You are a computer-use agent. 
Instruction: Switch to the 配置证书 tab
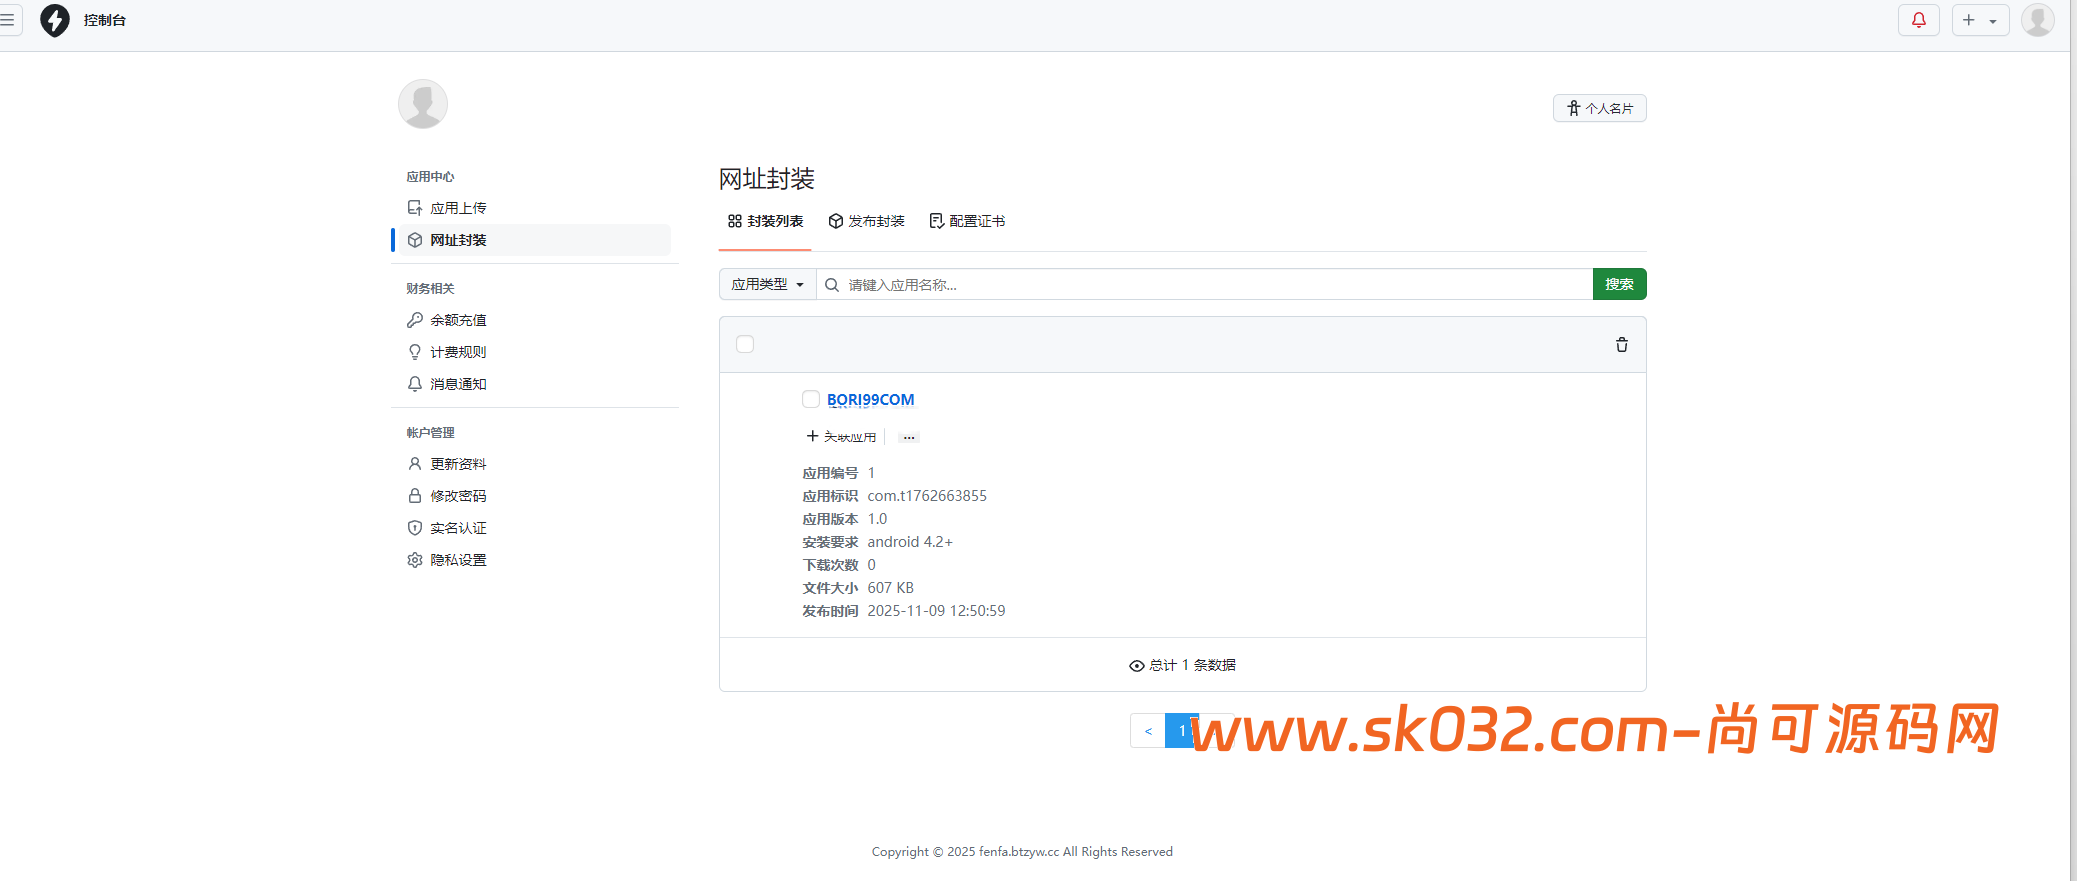[x=967, y=221]
